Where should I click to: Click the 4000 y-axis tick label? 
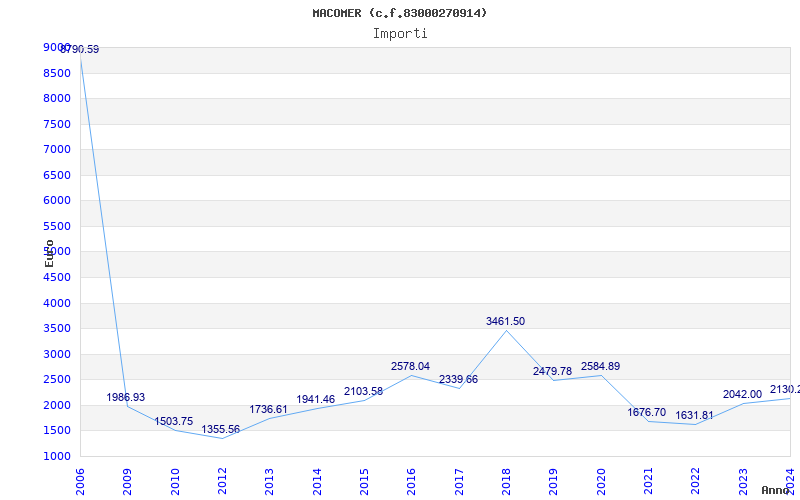[57, 303]
